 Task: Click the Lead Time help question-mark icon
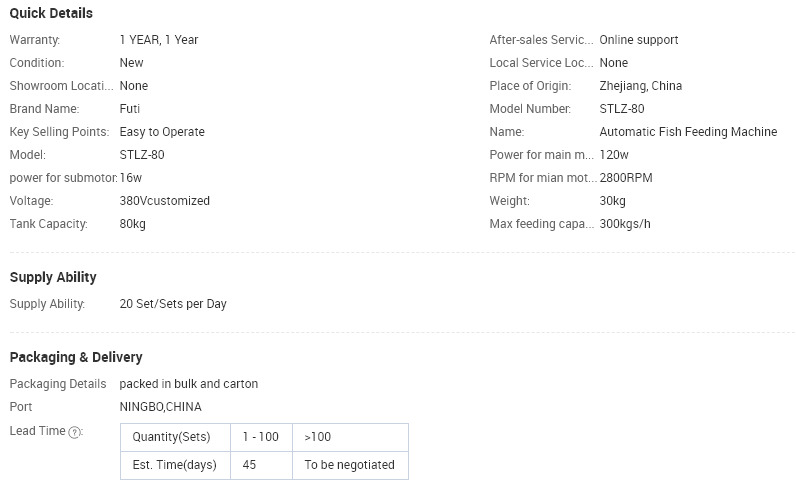pyautogui.click(x=74, y=432)
